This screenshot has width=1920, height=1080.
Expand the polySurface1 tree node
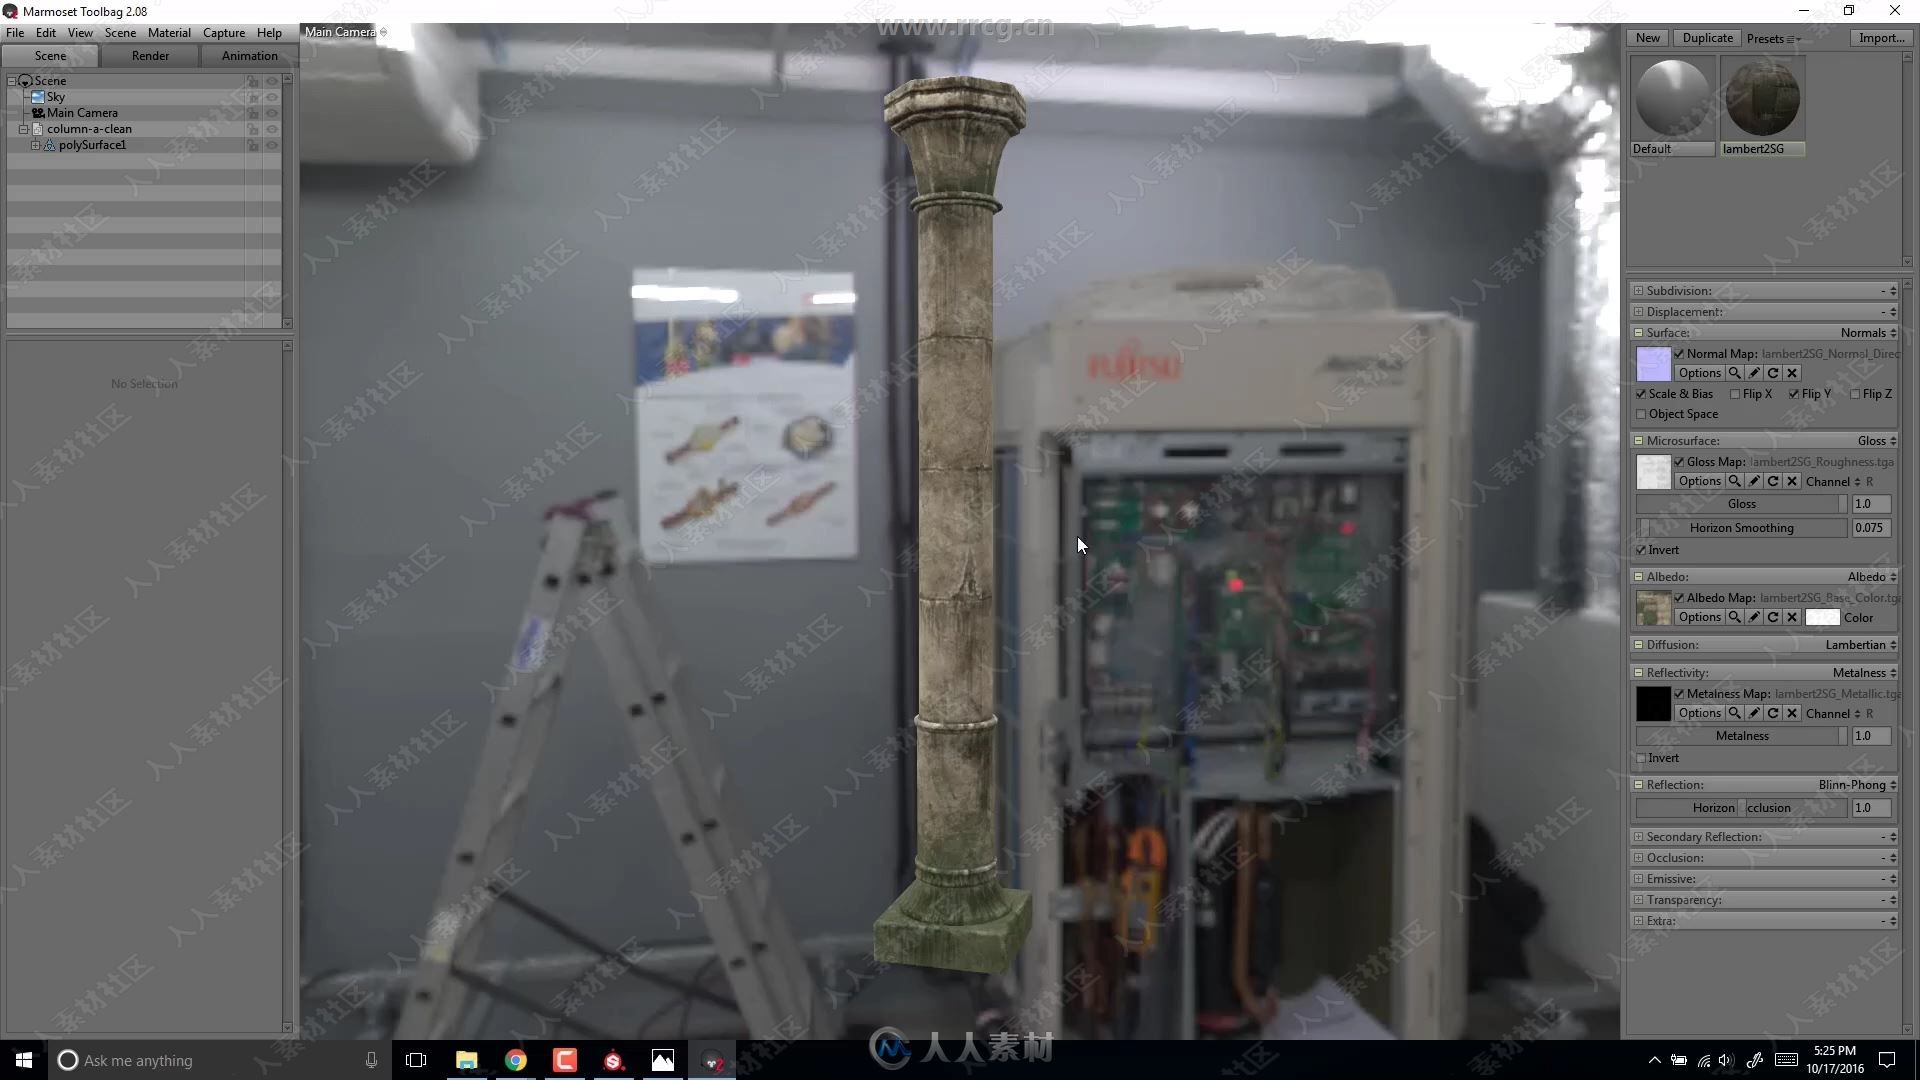[36, 145]
